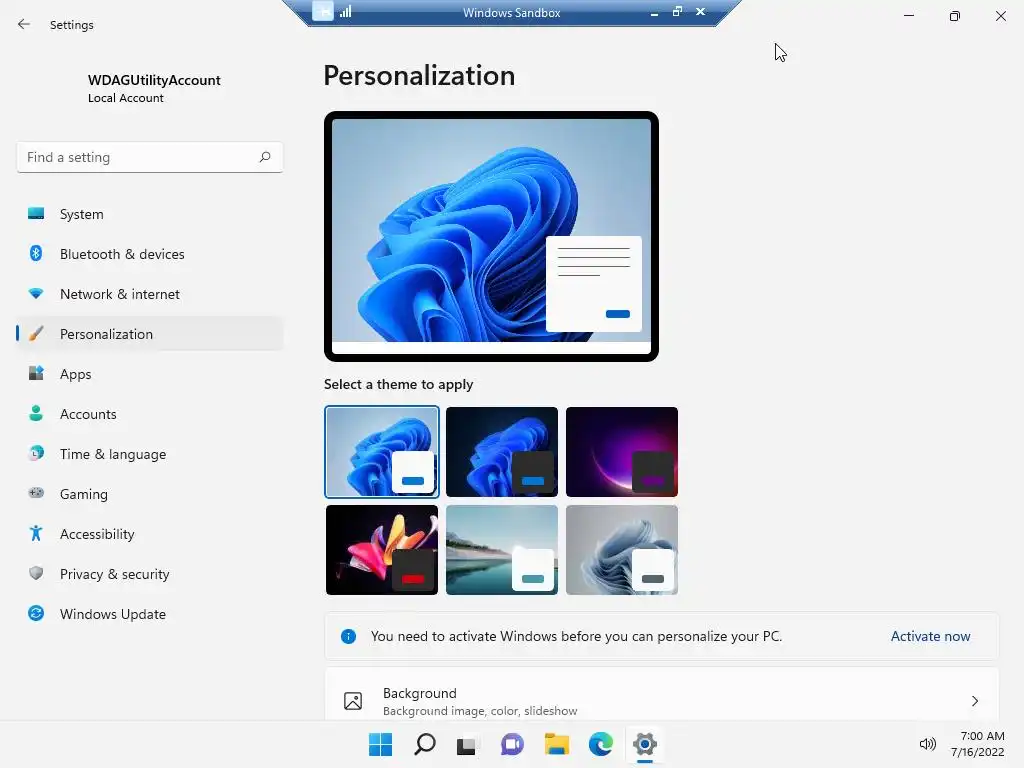Image resolution: width=1024 pixels, height=768 pixels.
Task: Open Time & language settings
Action: [x=150, y=454]
